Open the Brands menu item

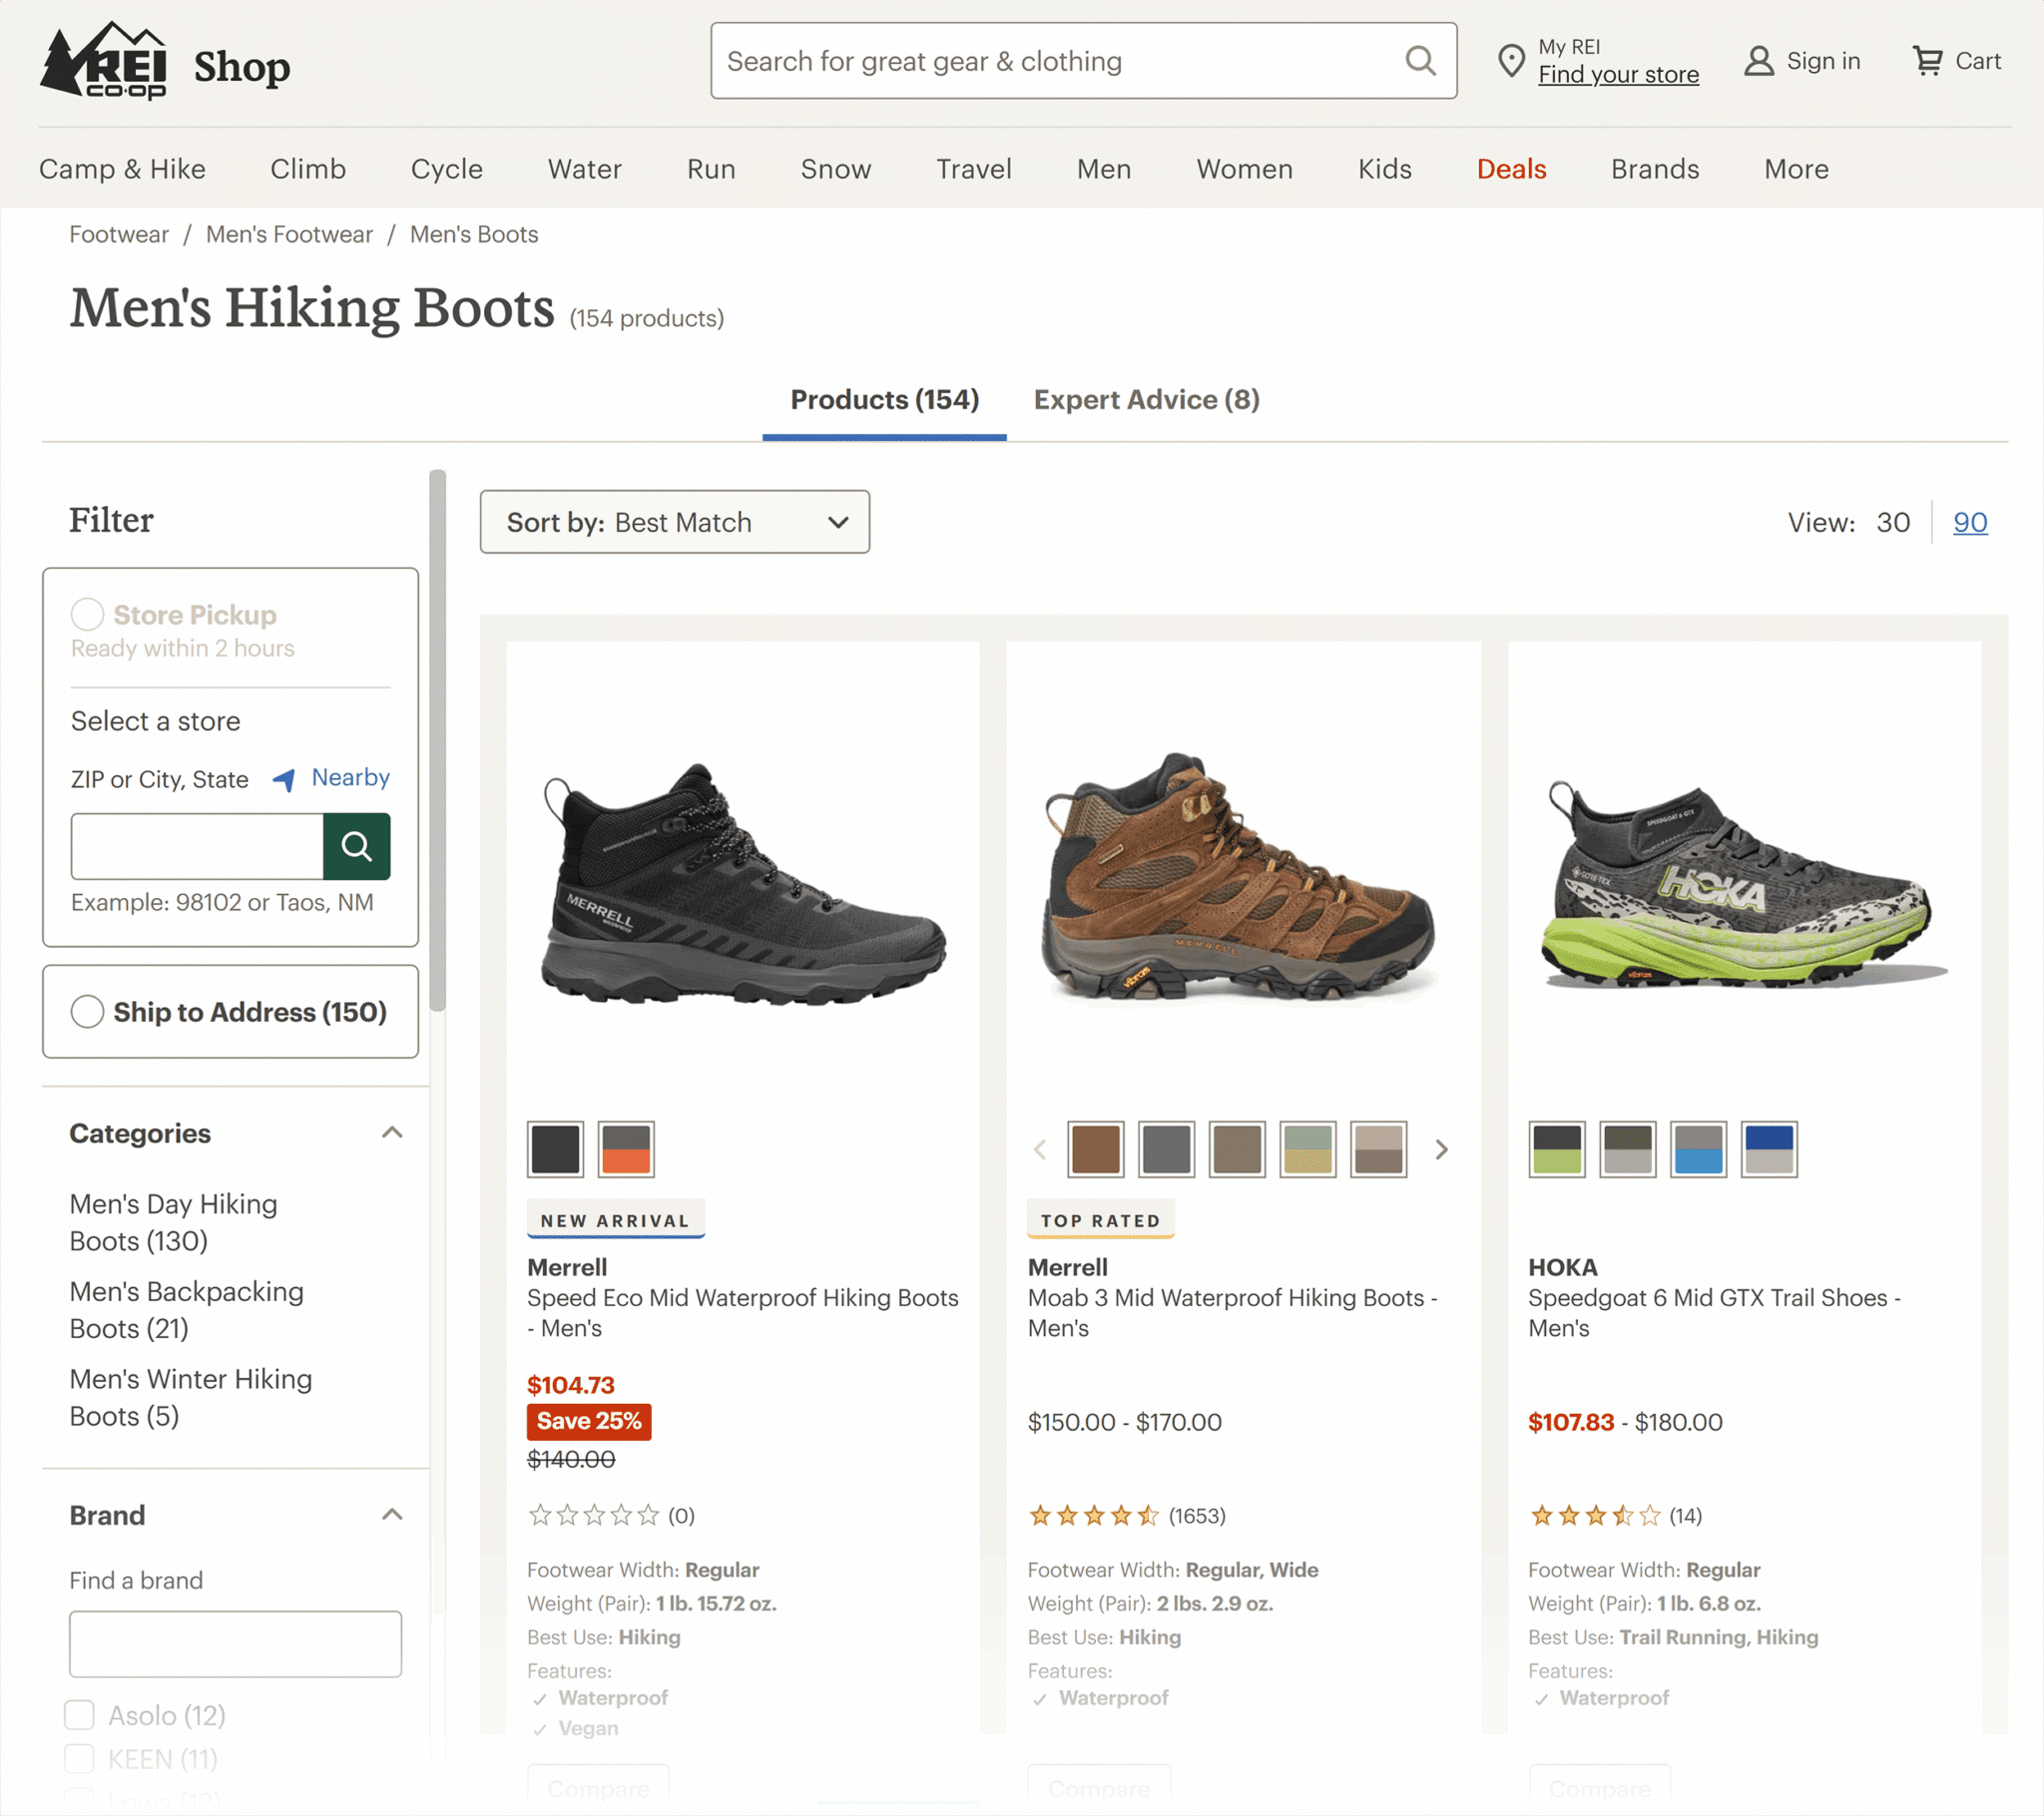pos(1655,169)
